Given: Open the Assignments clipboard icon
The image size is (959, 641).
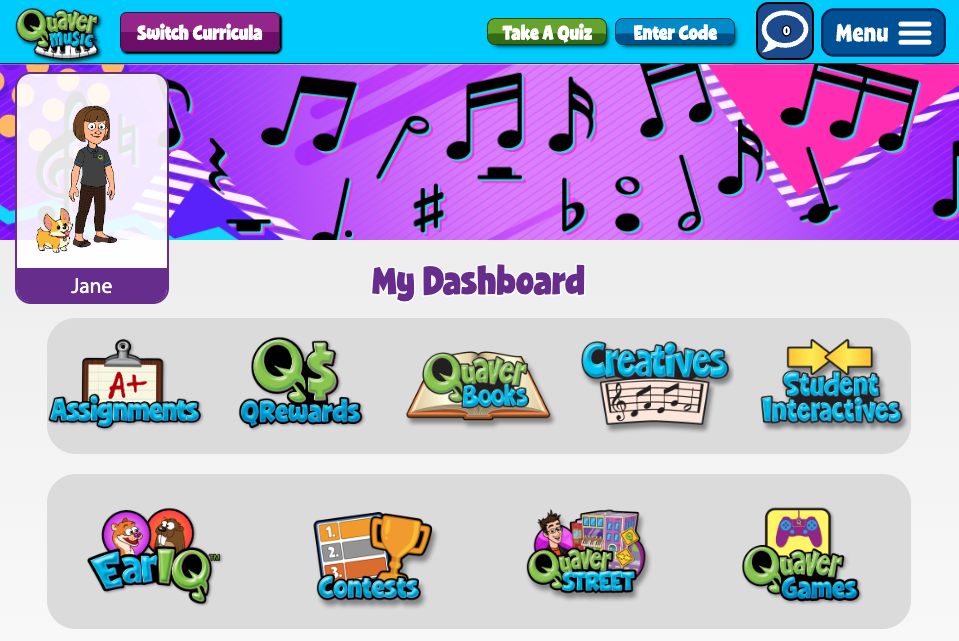Looking at the screenshot, I should (125, 383).
